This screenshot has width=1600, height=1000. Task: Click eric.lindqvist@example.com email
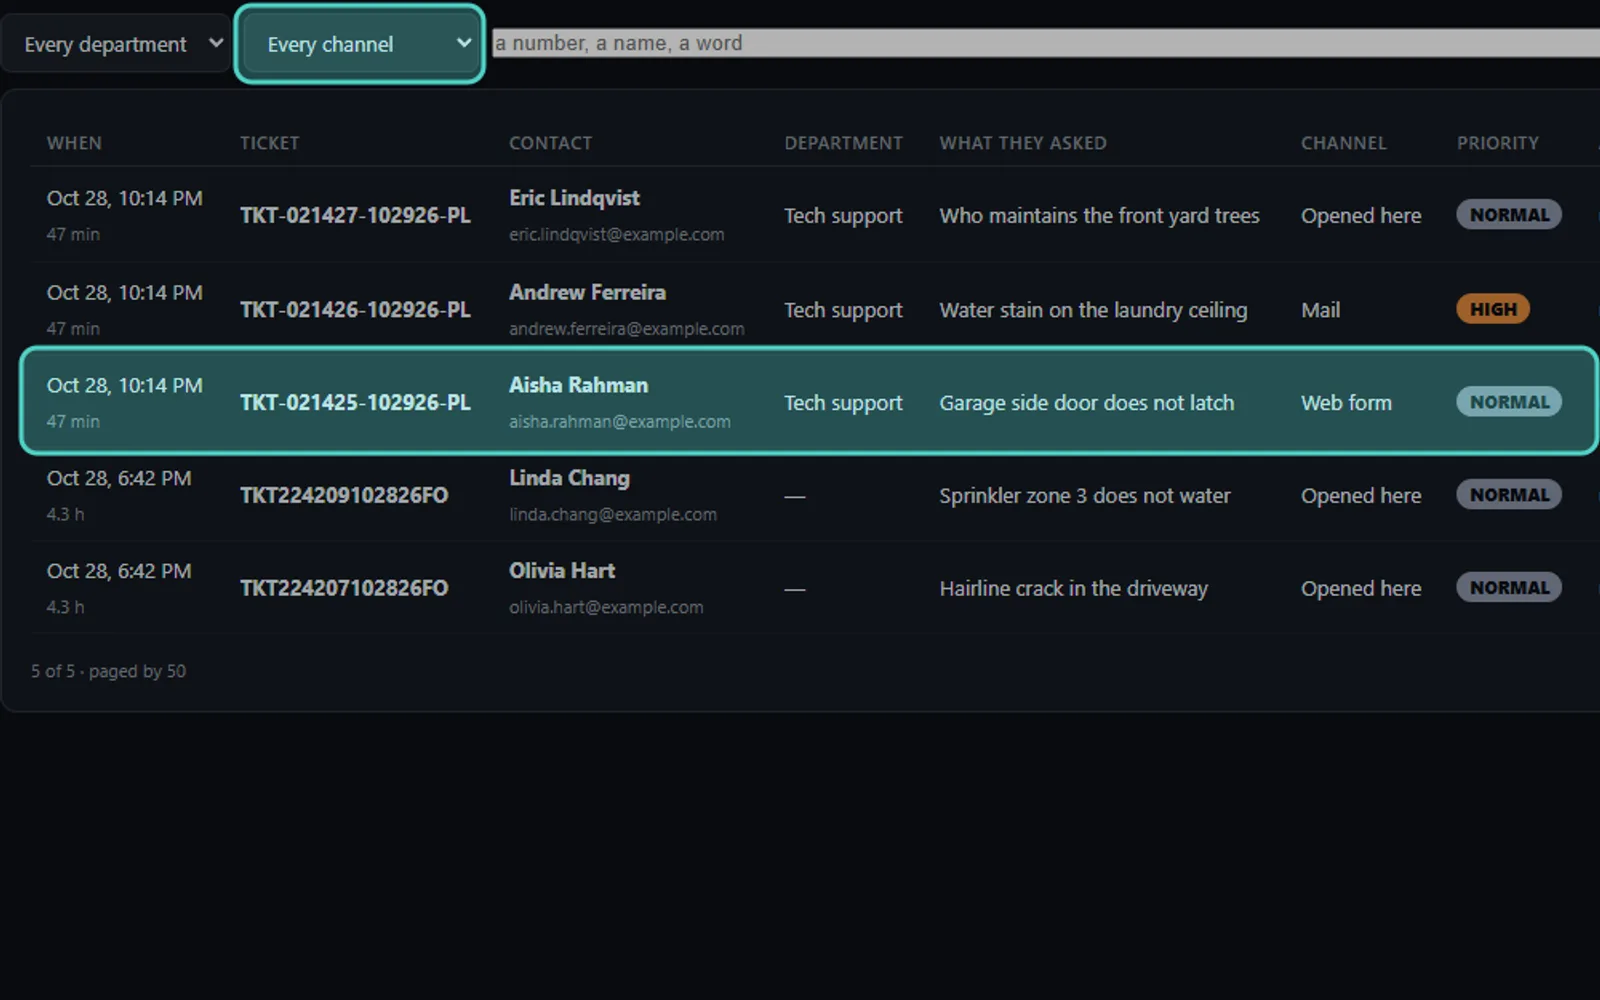coord(616,235)
